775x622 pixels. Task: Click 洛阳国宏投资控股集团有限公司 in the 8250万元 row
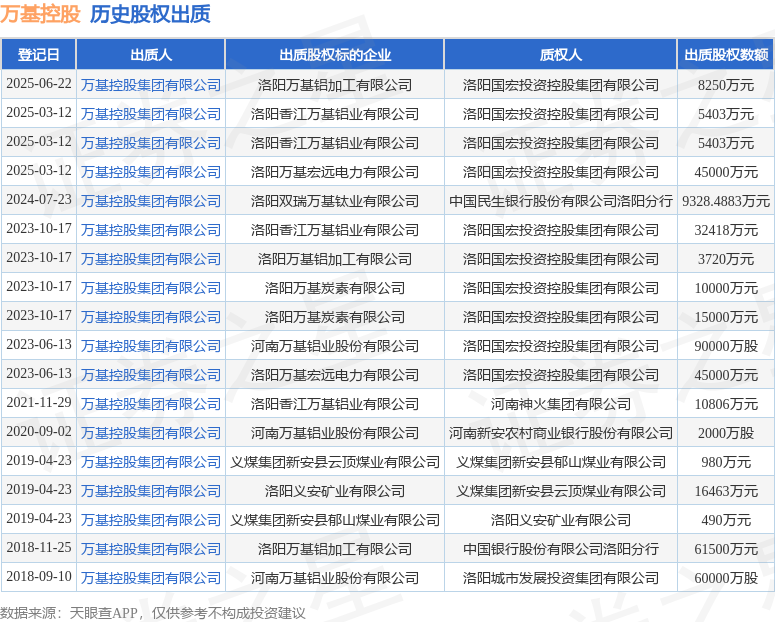click(x=560, y=85)
